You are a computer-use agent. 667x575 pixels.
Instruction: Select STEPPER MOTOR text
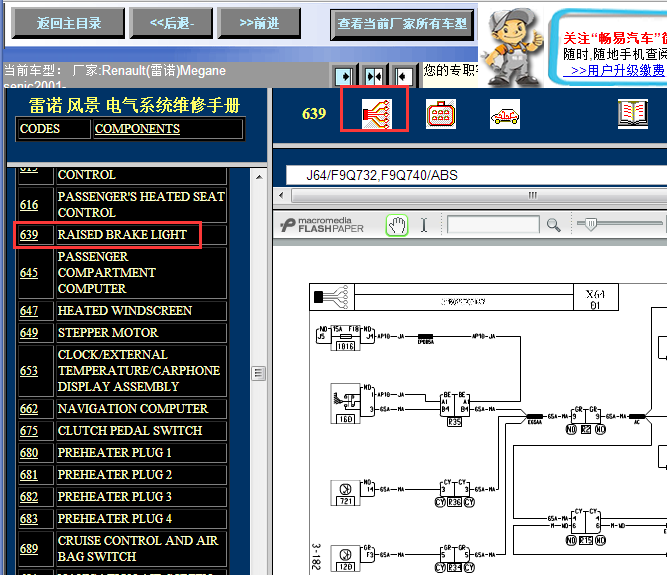coord(108,333)
